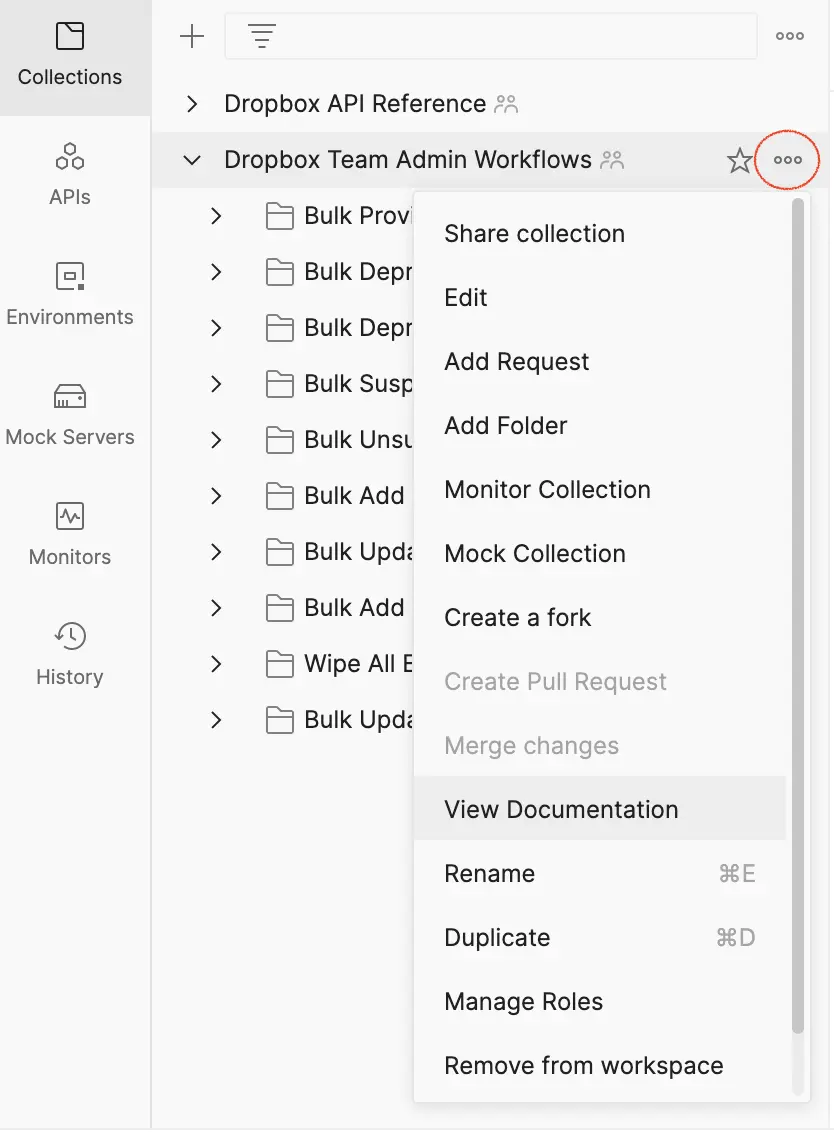Select Remove from workspace
The image size is (834, 1134).
[600, 1065]
